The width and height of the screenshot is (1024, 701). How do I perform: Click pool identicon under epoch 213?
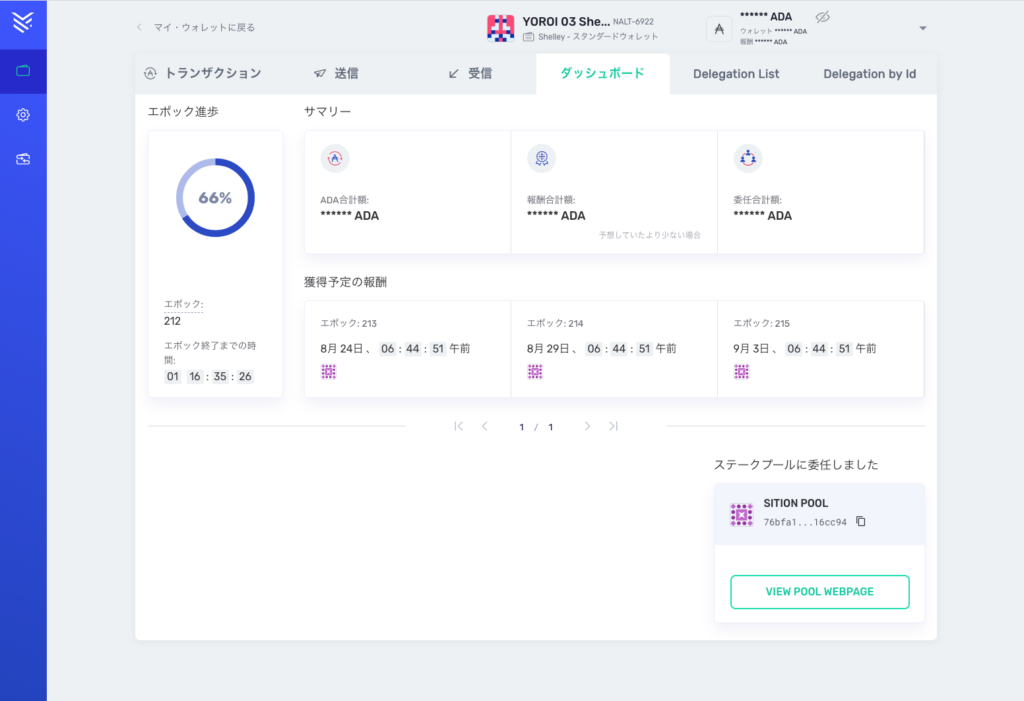(328, 372)
